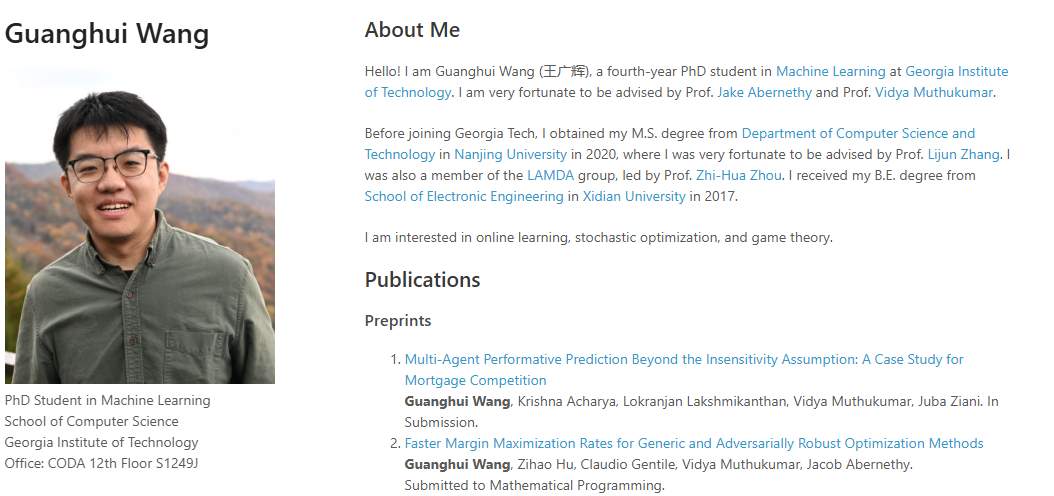Open the Machine Learning link
The image size is (1054, 496).
click(x=830, y=72)
